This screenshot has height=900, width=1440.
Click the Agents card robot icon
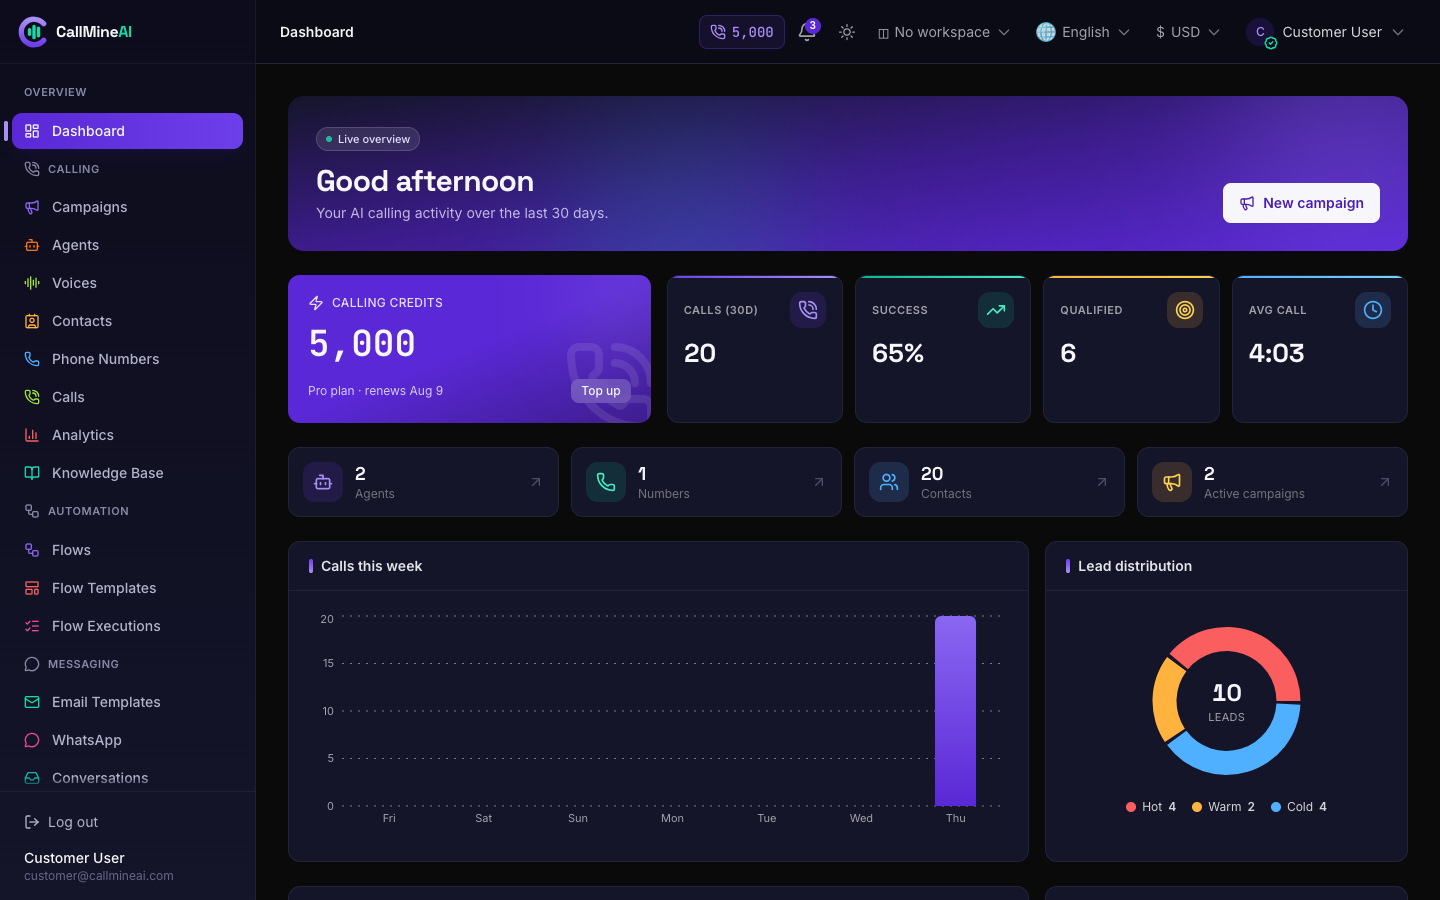pos(323,482)
